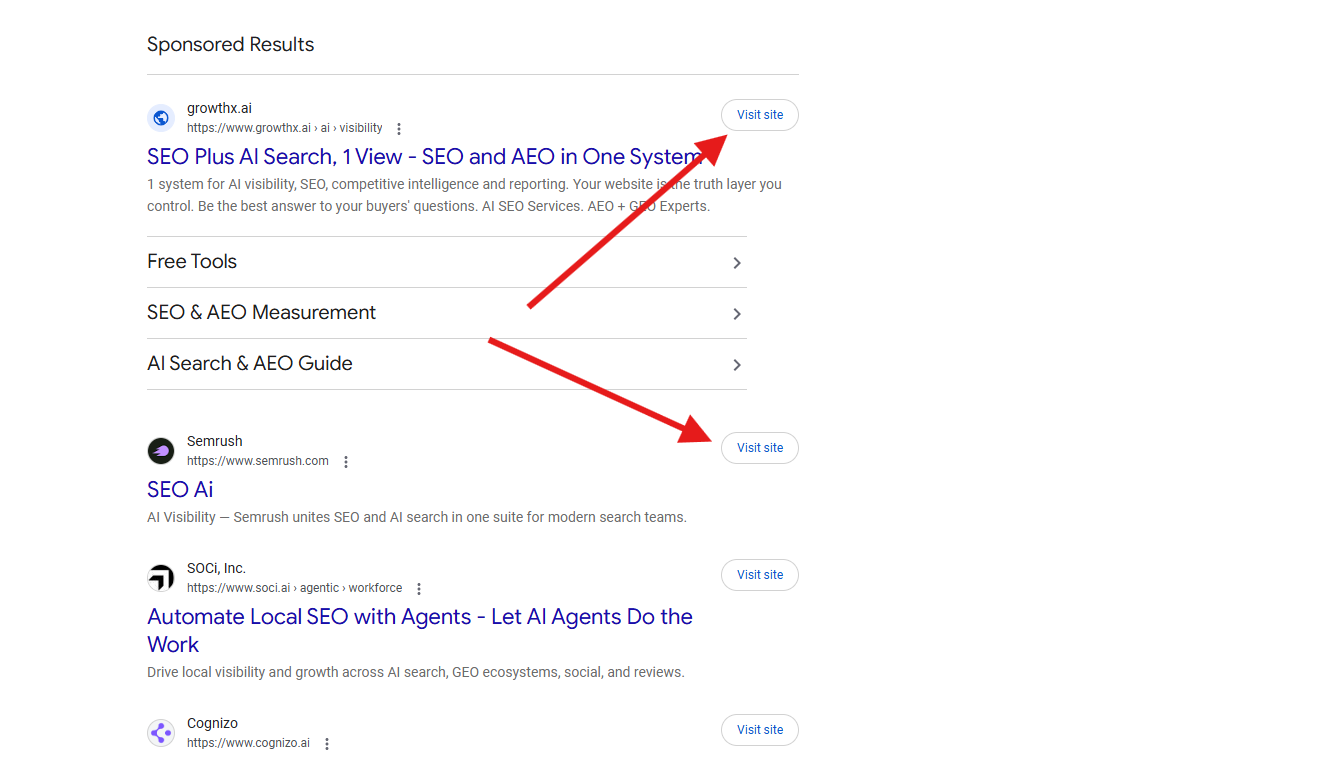The image size is (1340, 757).
Task: Open Automate Local SEO with Agents headline
Action: click(x=420, y=631)
